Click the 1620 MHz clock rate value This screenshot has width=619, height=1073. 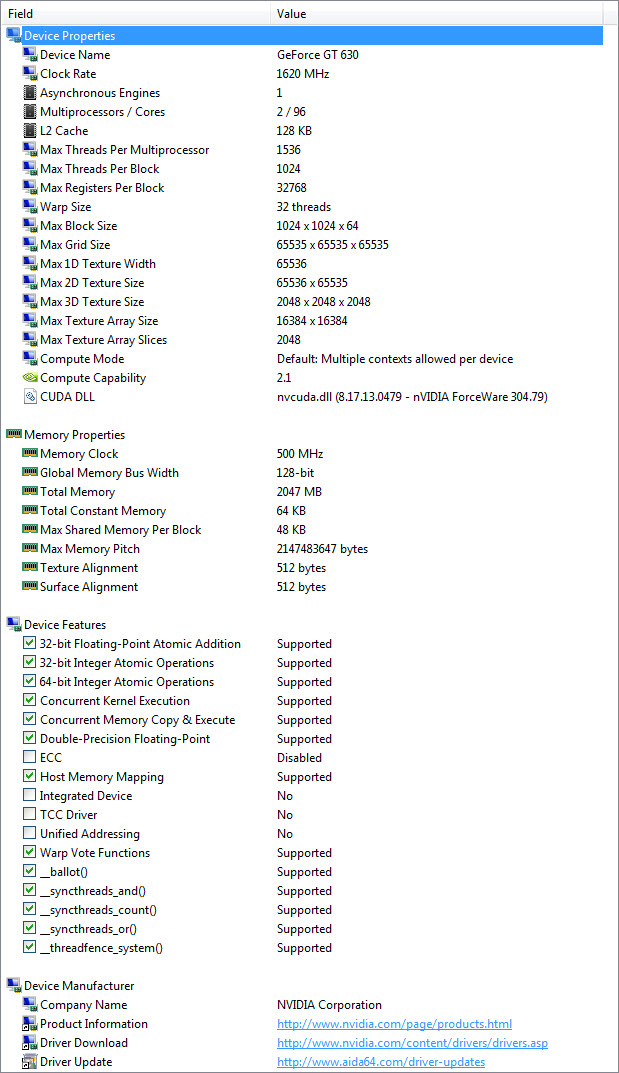tap(303, 74)
